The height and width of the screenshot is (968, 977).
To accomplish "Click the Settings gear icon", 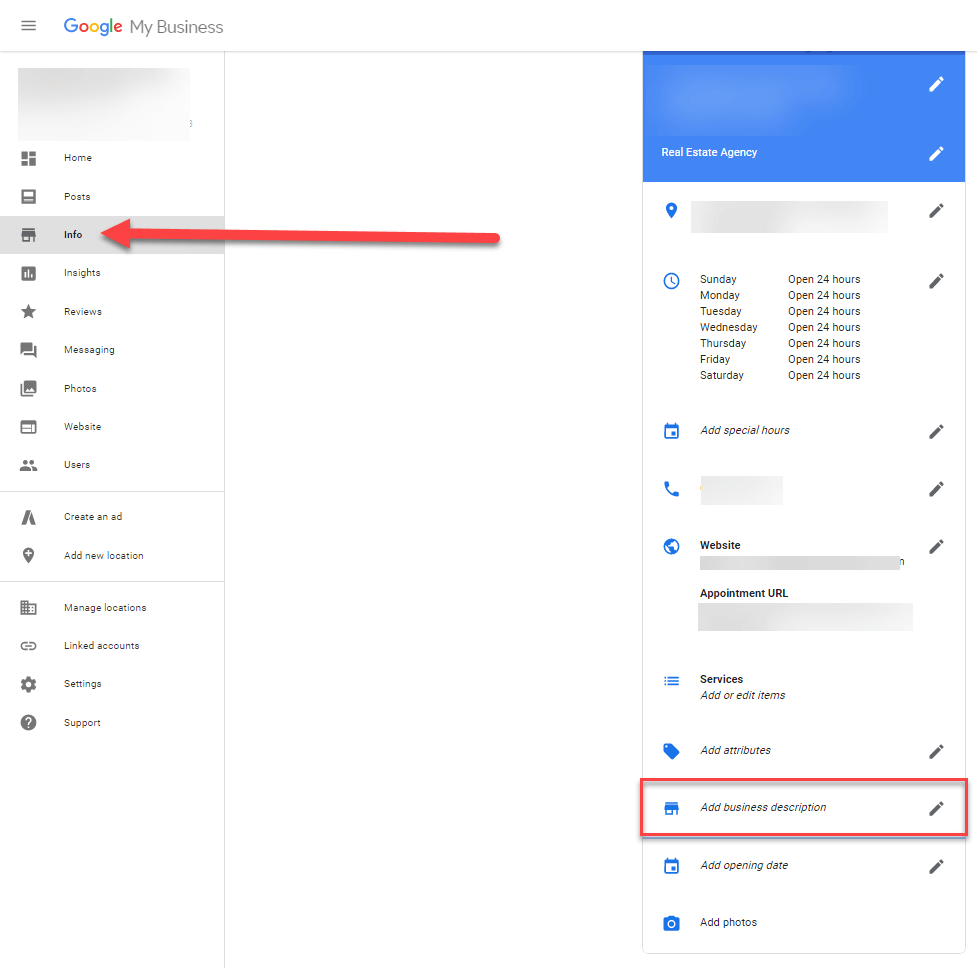I will 29,685.
